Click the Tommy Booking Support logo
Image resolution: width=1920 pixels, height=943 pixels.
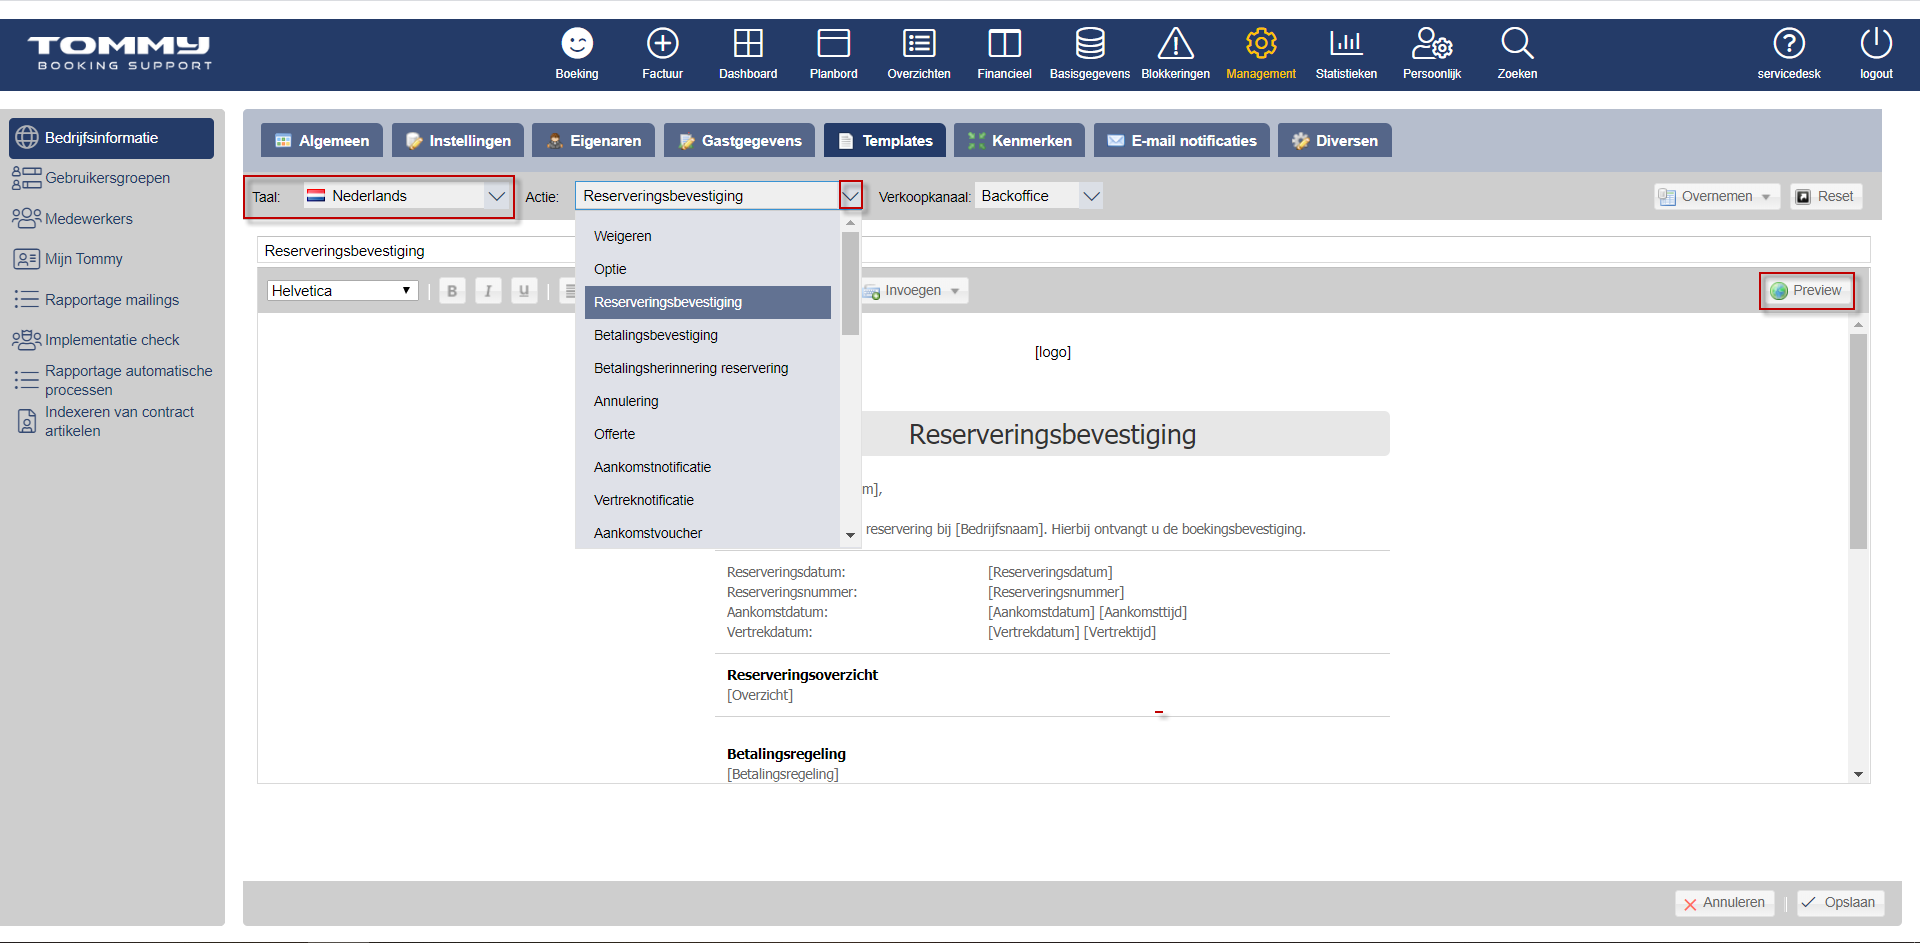click(121, 54)
